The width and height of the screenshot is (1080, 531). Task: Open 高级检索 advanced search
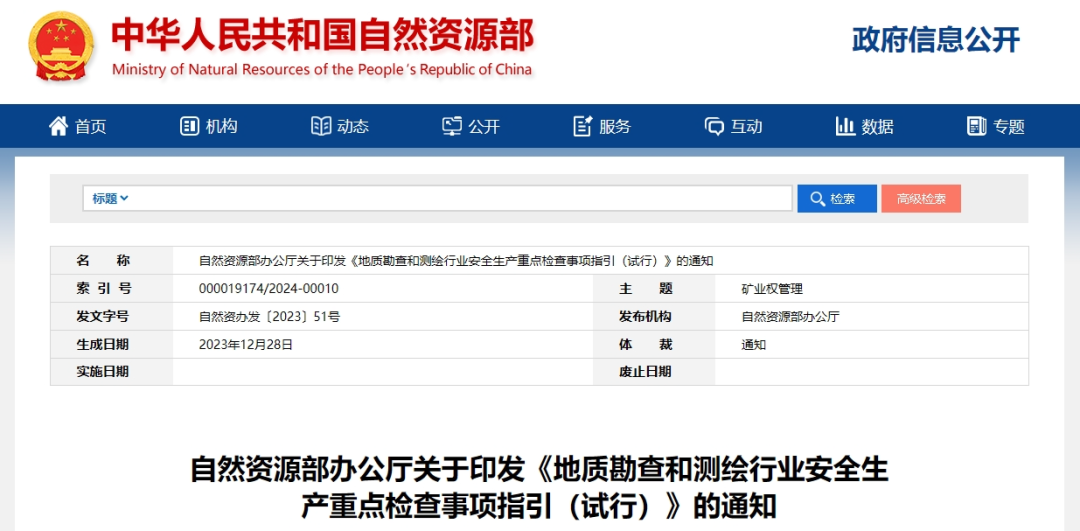[x=921, y=198]
